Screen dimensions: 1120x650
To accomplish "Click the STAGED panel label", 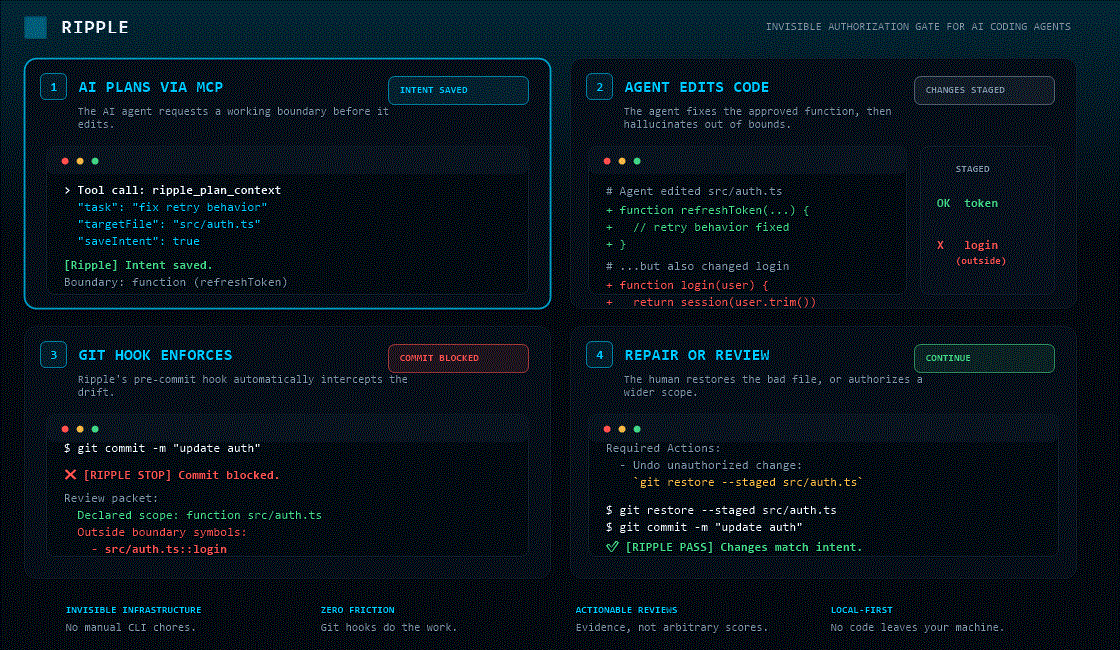I will click(972, 169).
